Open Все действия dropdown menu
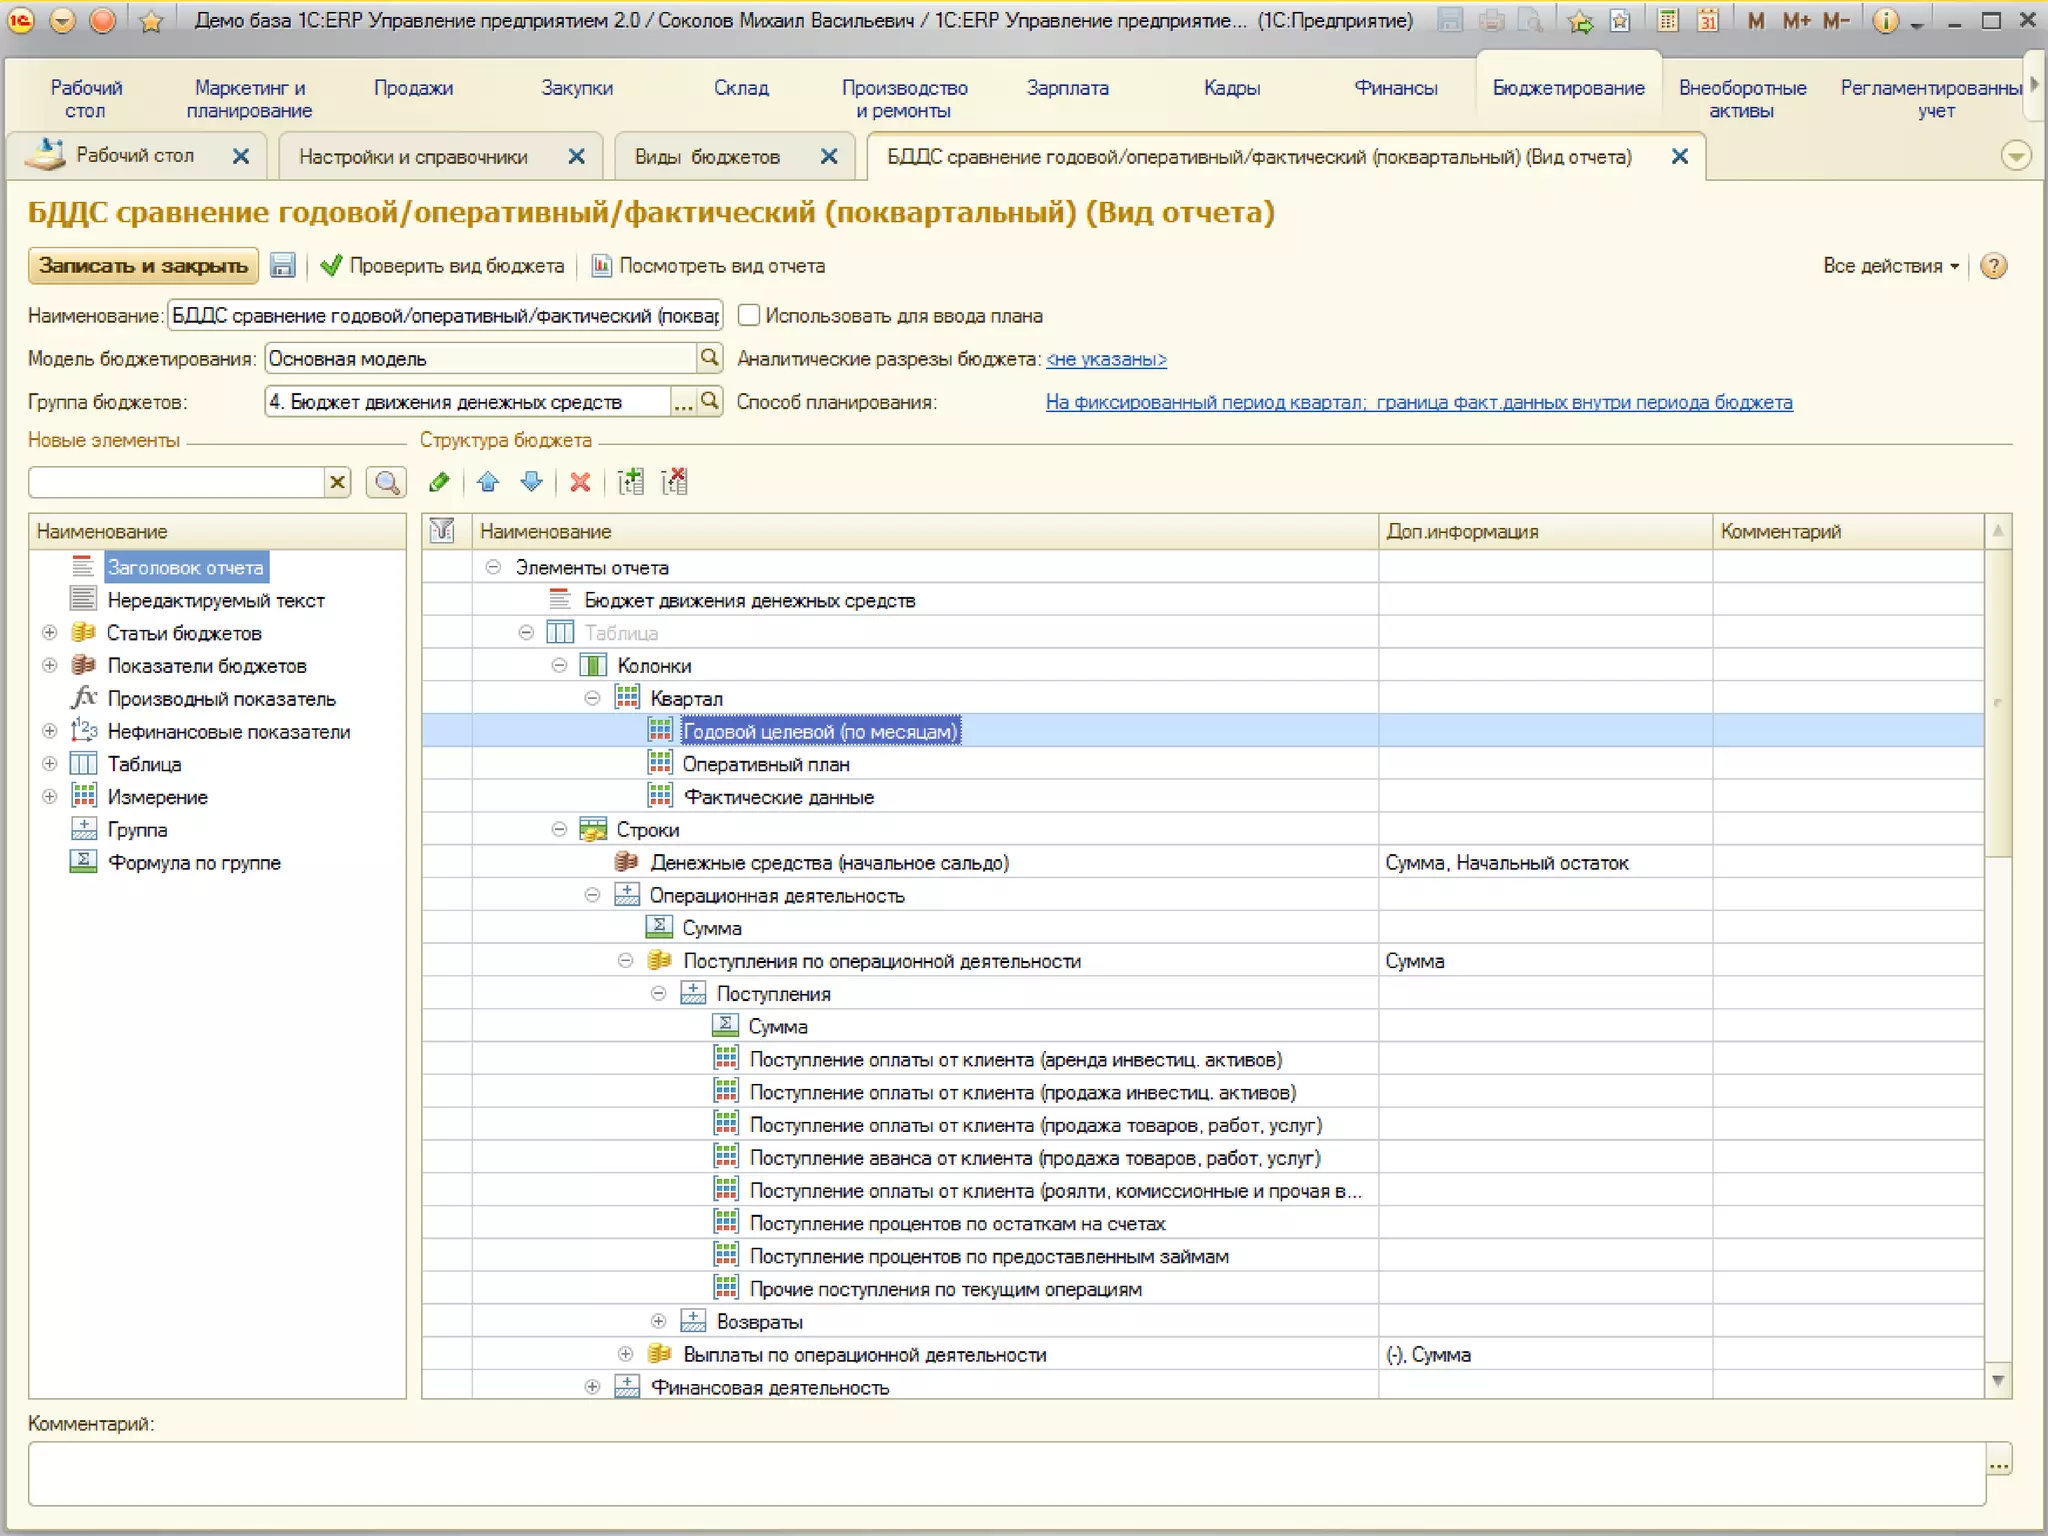 pos(1889,266)
